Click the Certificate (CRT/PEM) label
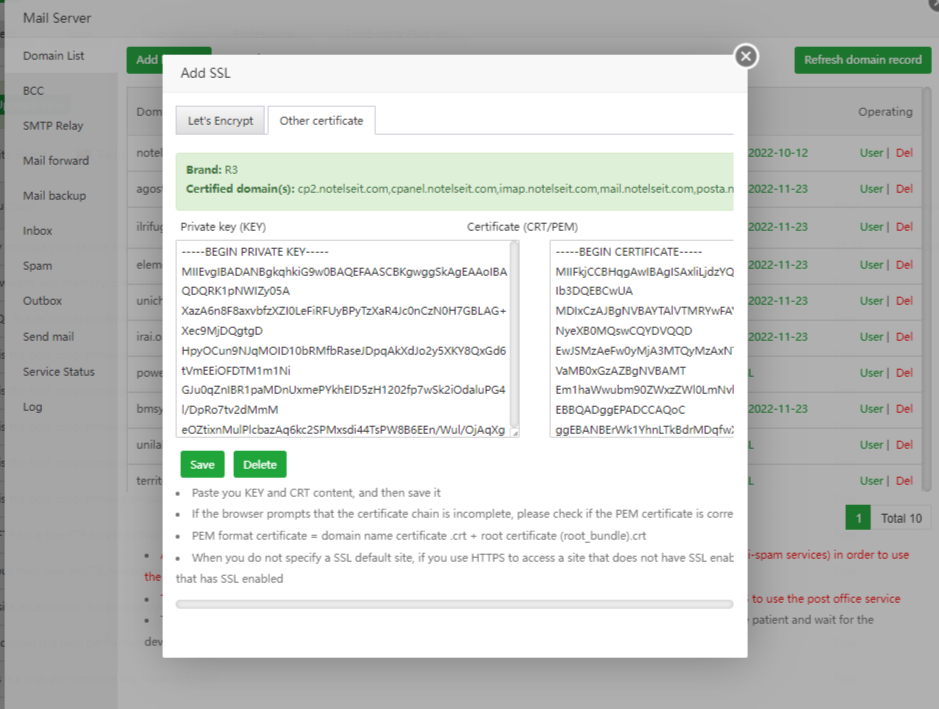Viewport: 939px width, 709px height. 522,227
